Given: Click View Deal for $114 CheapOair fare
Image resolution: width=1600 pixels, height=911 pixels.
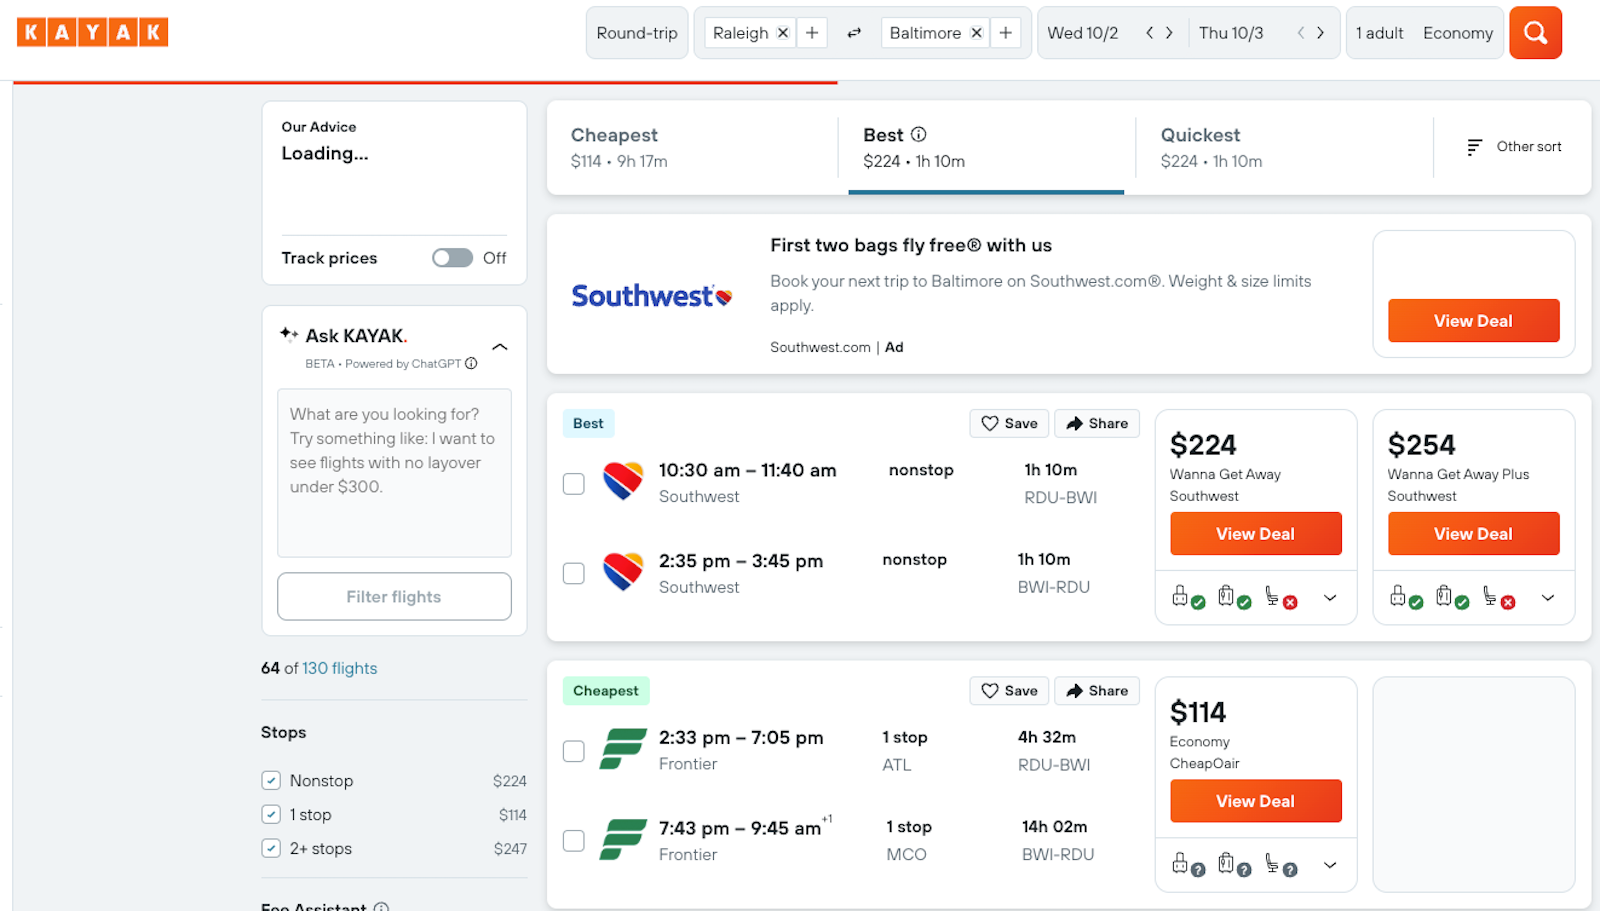Looking at the screenshot, I should coord(1255,801).
